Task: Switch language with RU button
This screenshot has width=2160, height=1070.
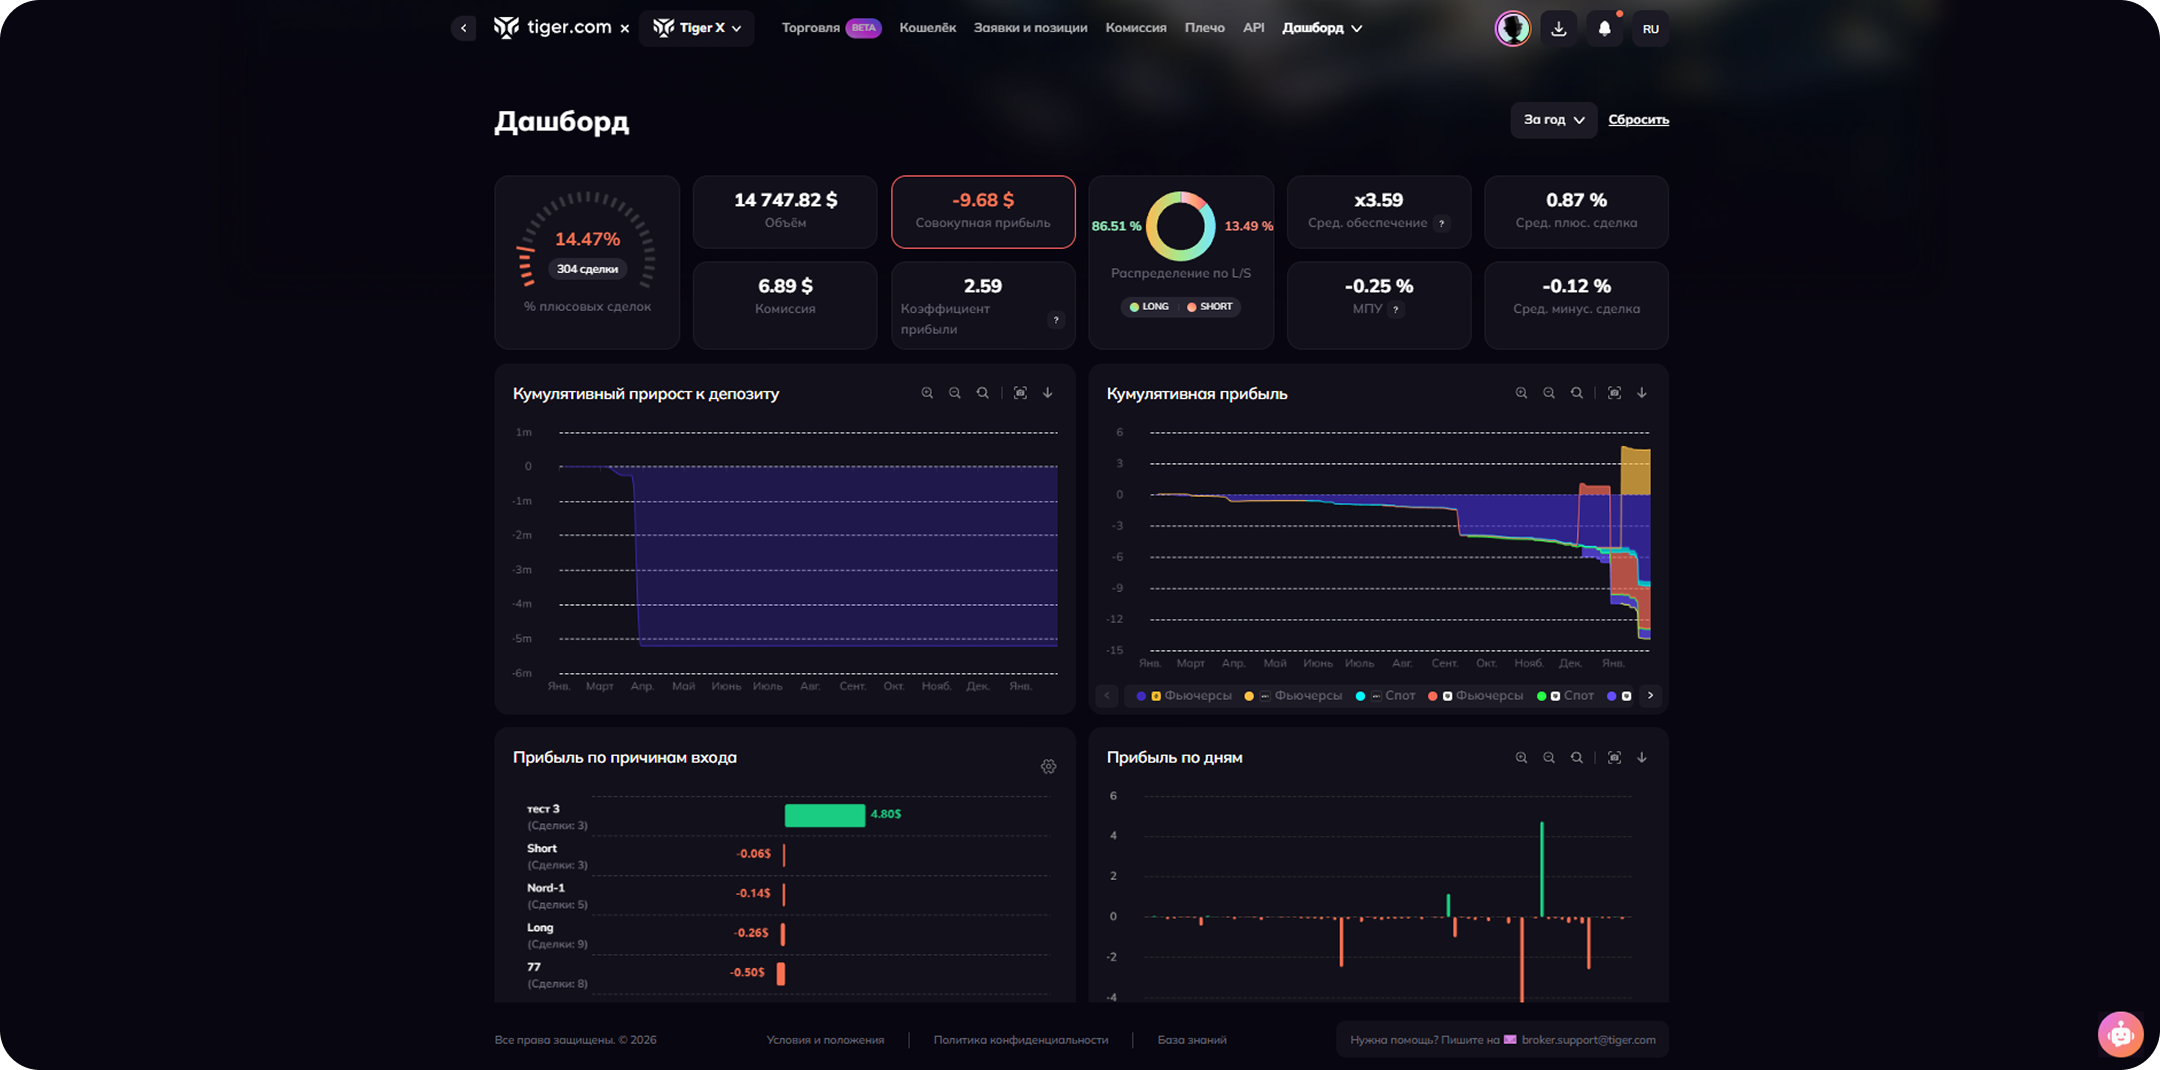Action: 1650,29
